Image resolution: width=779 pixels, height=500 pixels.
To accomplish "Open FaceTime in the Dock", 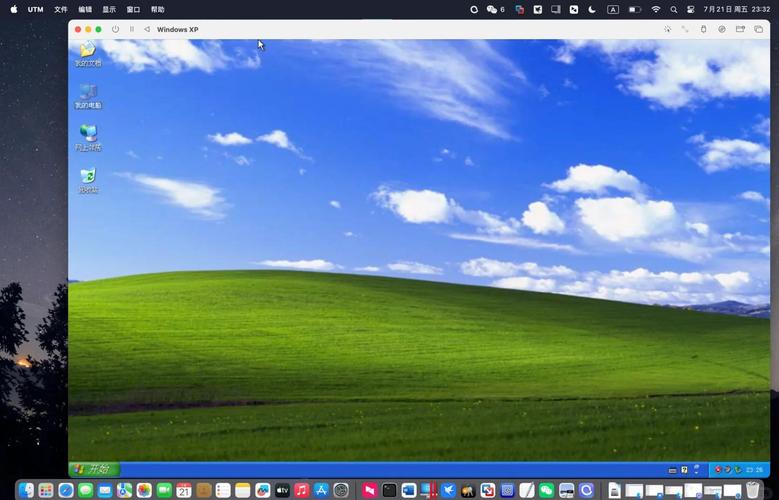I will pyautogui.click(x=164, y=491).
